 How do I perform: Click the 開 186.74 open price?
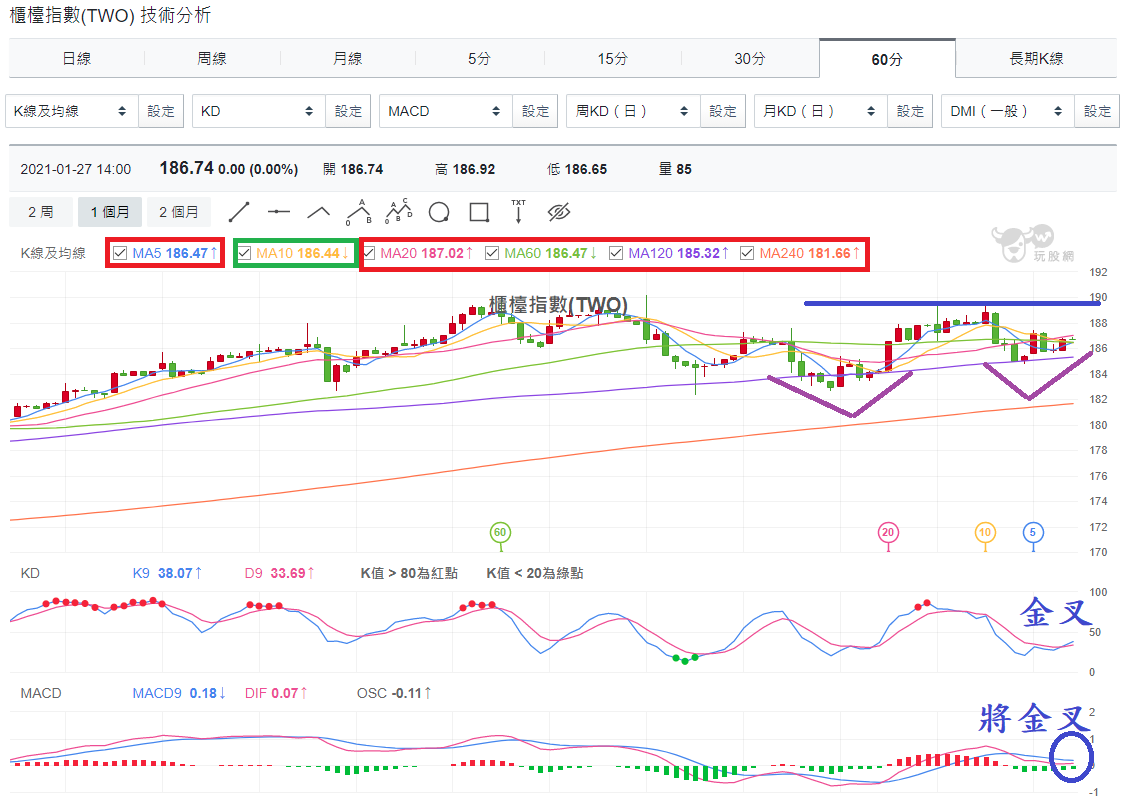click(x=353, y=169)
